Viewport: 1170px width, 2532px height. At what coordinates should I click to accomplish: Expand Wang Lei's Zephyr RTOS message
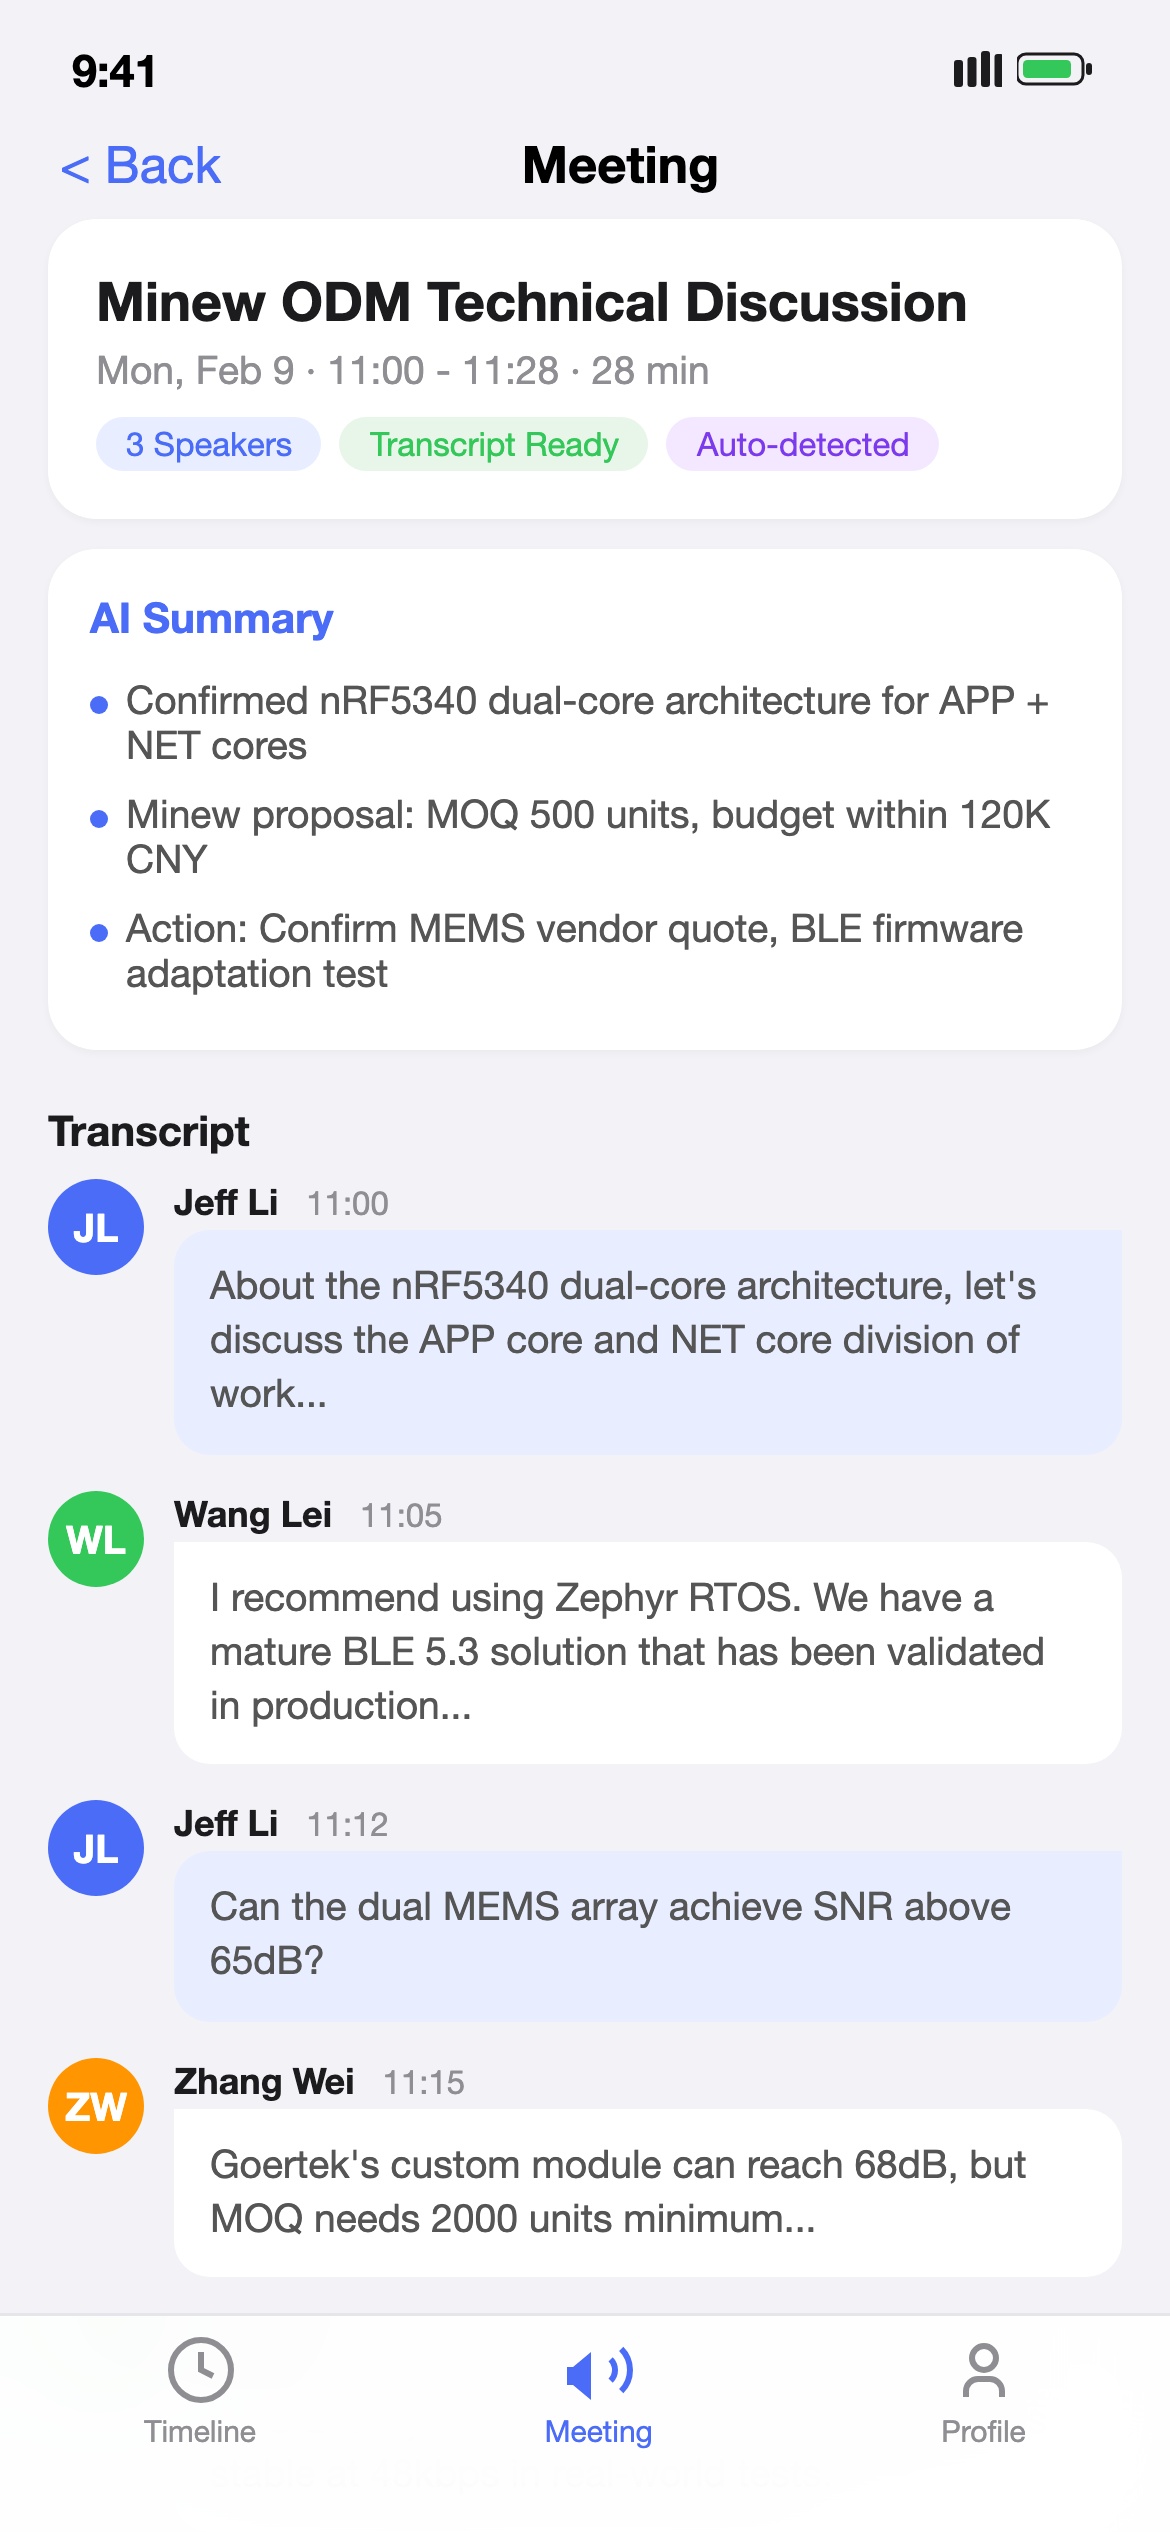(647, 1652)
